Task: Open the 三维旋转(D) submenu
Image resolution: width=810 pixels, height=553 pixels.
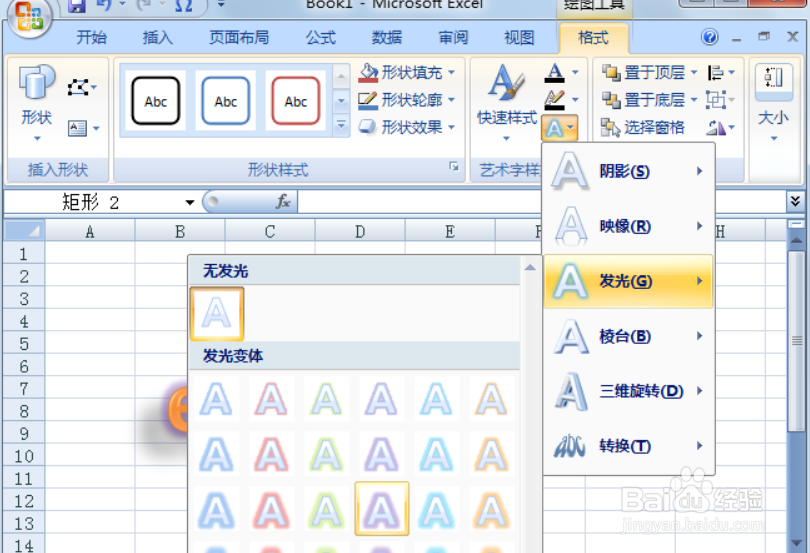Action: 628,391
